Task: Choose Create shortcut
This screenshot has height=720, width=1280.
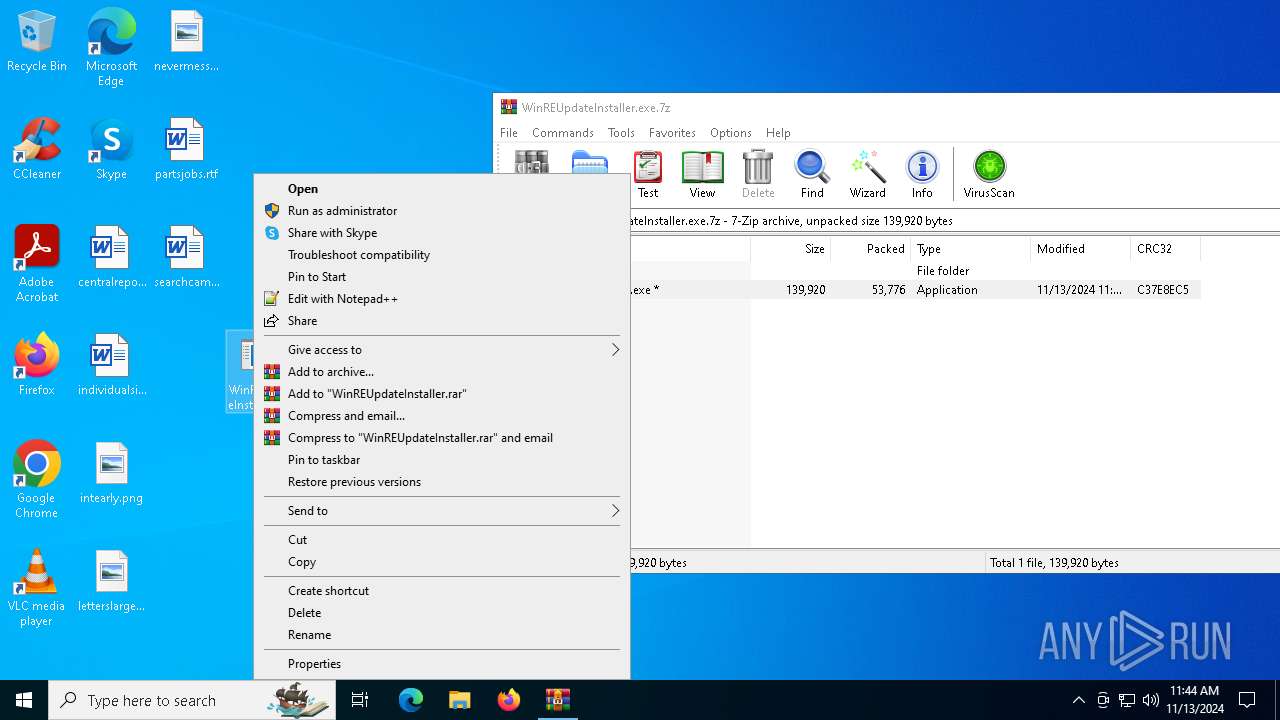Action: (442, 591)
